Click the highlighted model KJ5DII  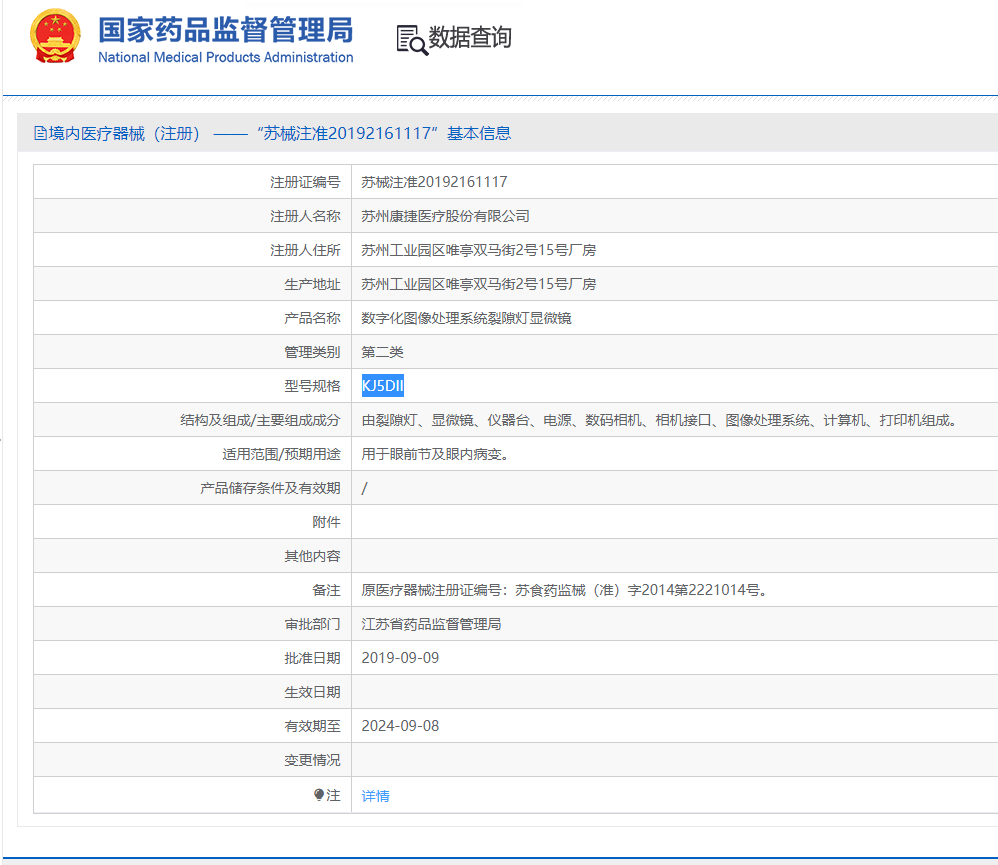point(383,386)
